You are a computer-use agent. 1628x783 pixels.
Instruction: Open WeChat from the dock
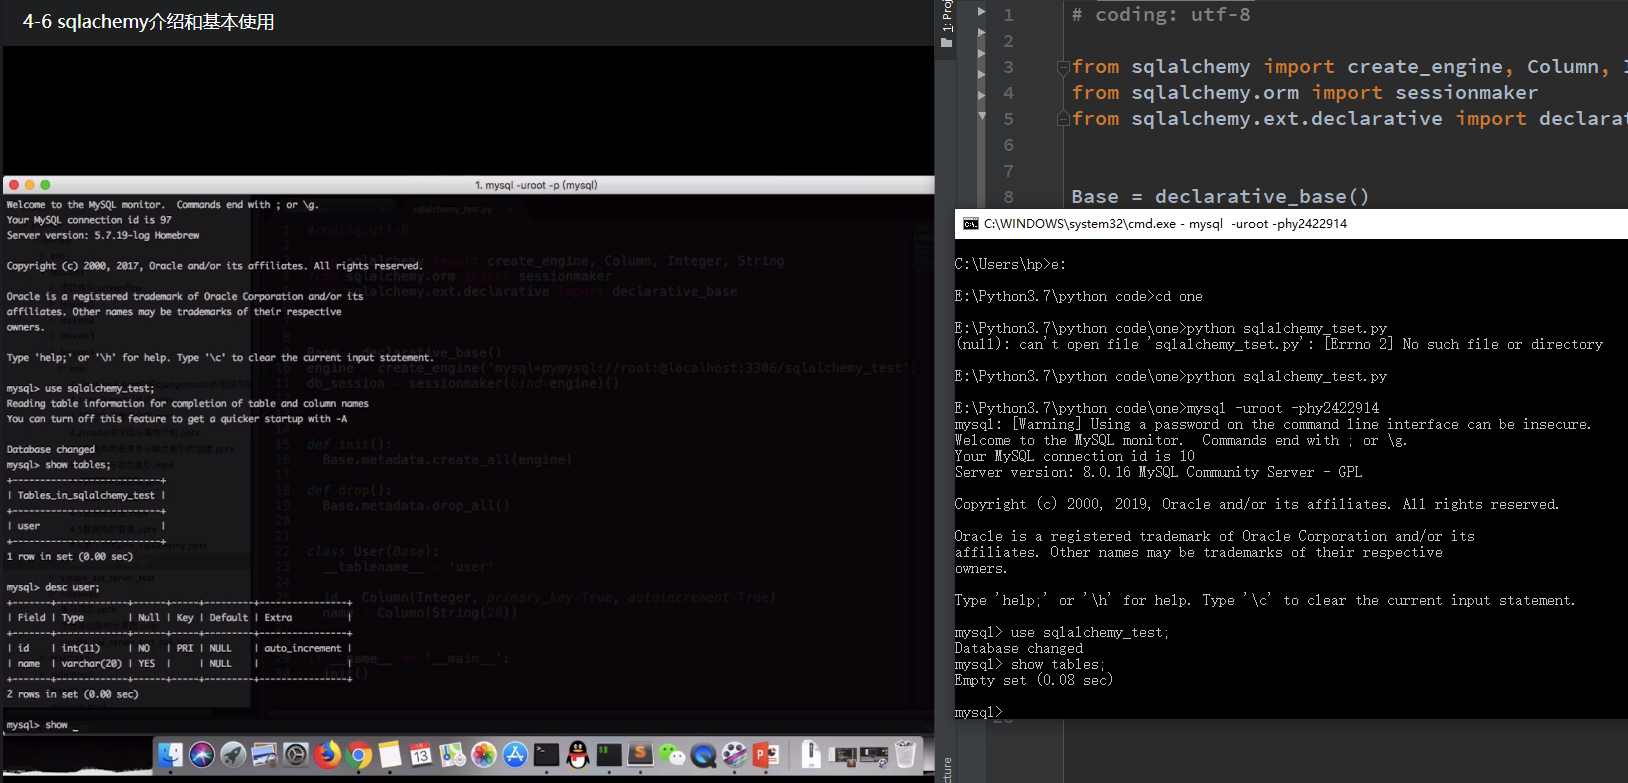pos(672,754)
